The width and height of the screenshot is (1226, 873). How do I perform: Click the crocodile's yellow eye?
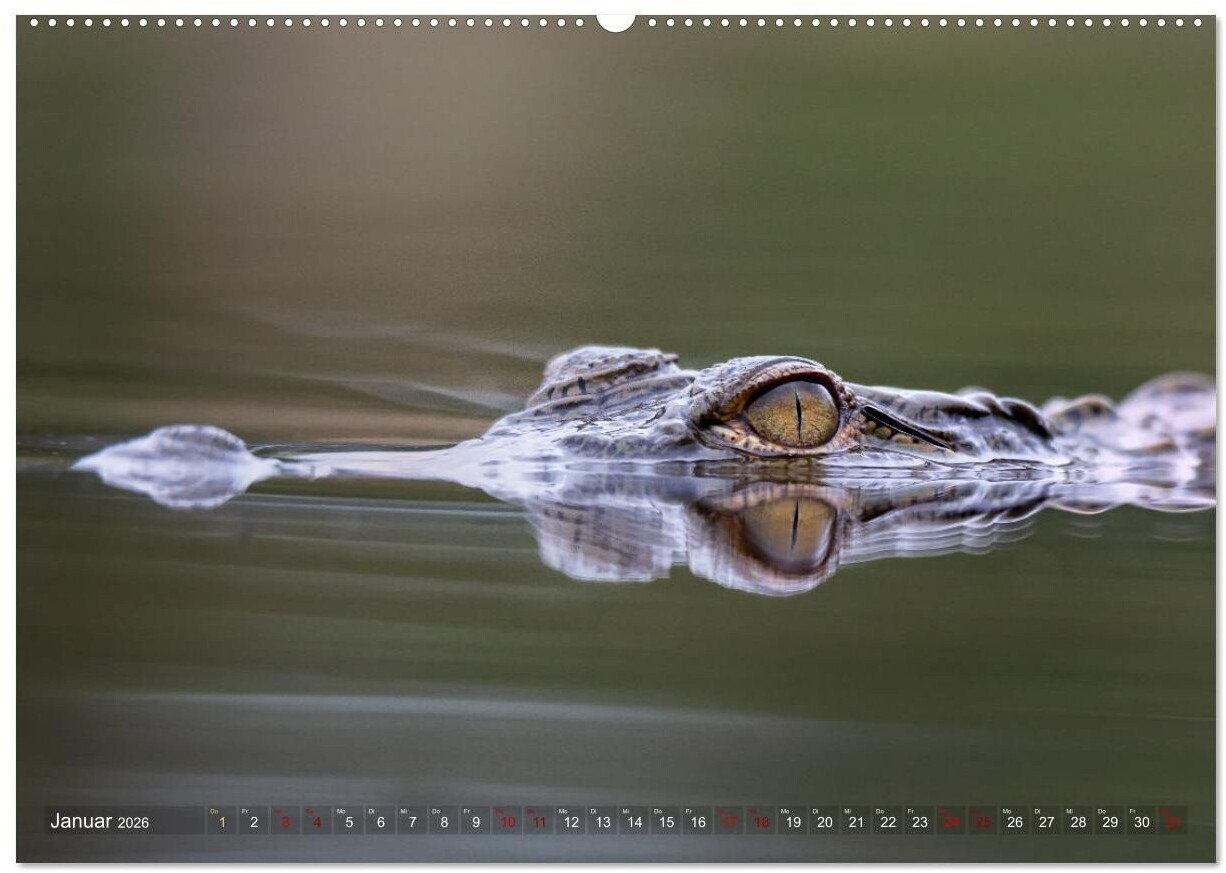pyautogui.click(x=793, y=413)
